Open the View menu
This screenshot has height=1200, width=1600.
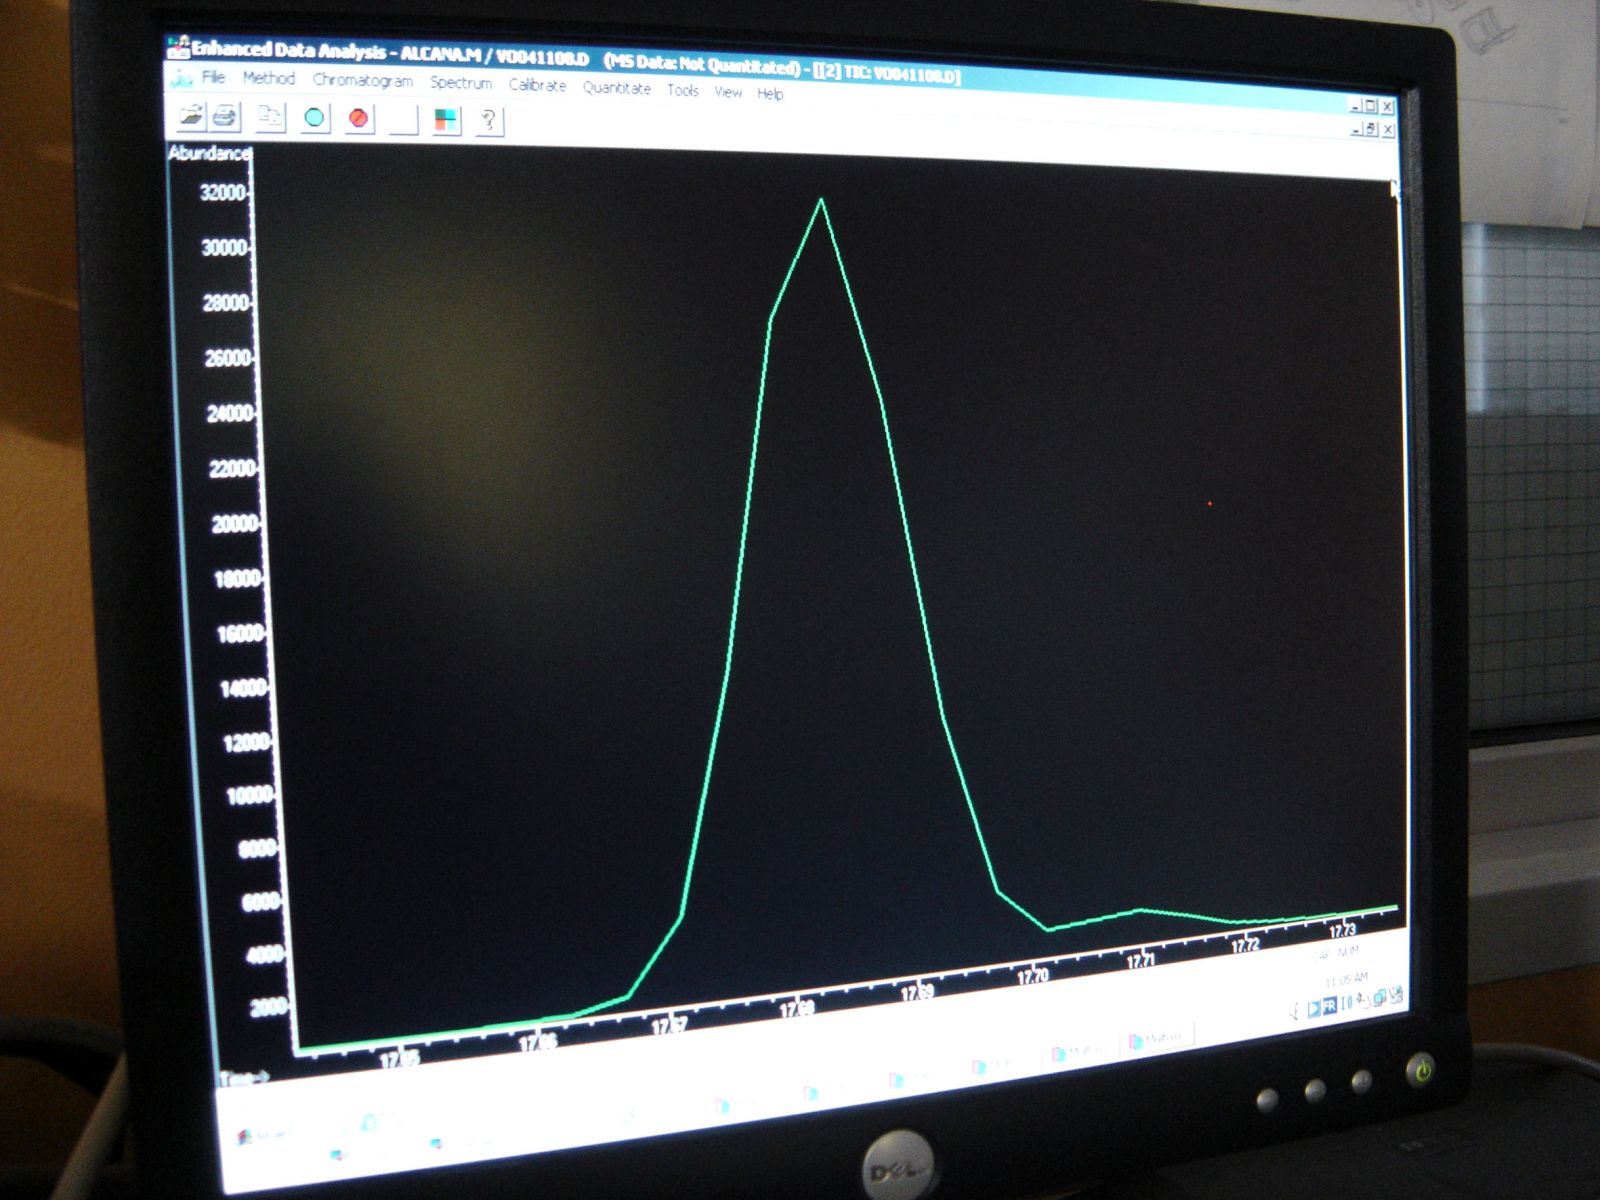728,92
